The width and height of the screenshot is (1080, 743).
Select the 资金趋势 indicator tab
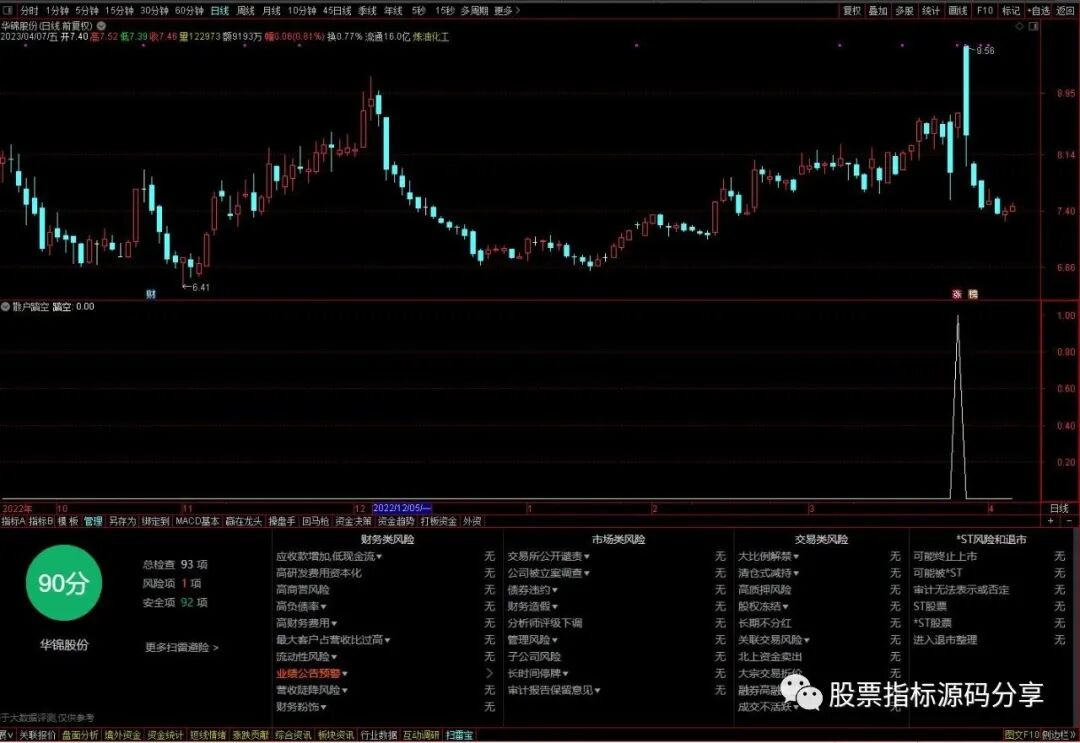(396, 521)
